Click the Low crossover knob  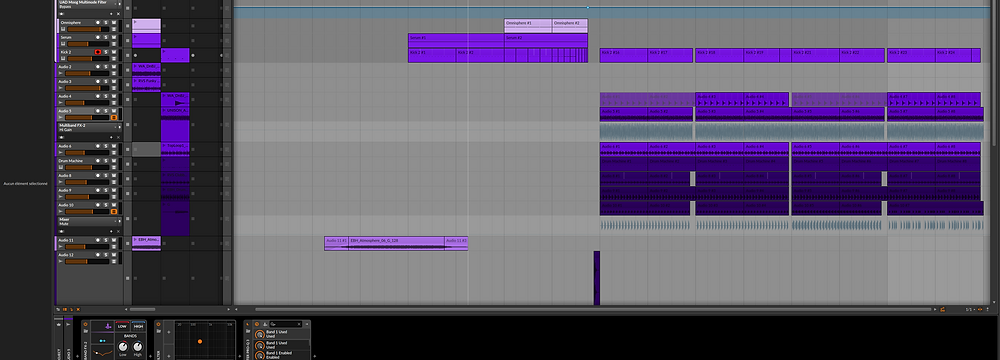point(122,347)
